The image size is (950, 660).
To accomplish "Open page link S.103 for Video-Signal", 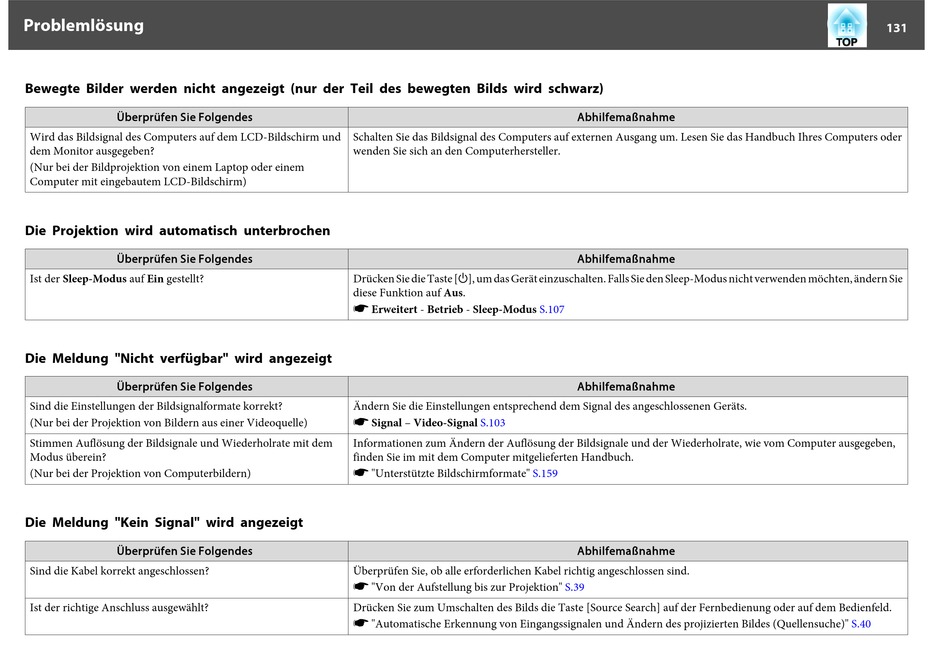I will [493, 422].
